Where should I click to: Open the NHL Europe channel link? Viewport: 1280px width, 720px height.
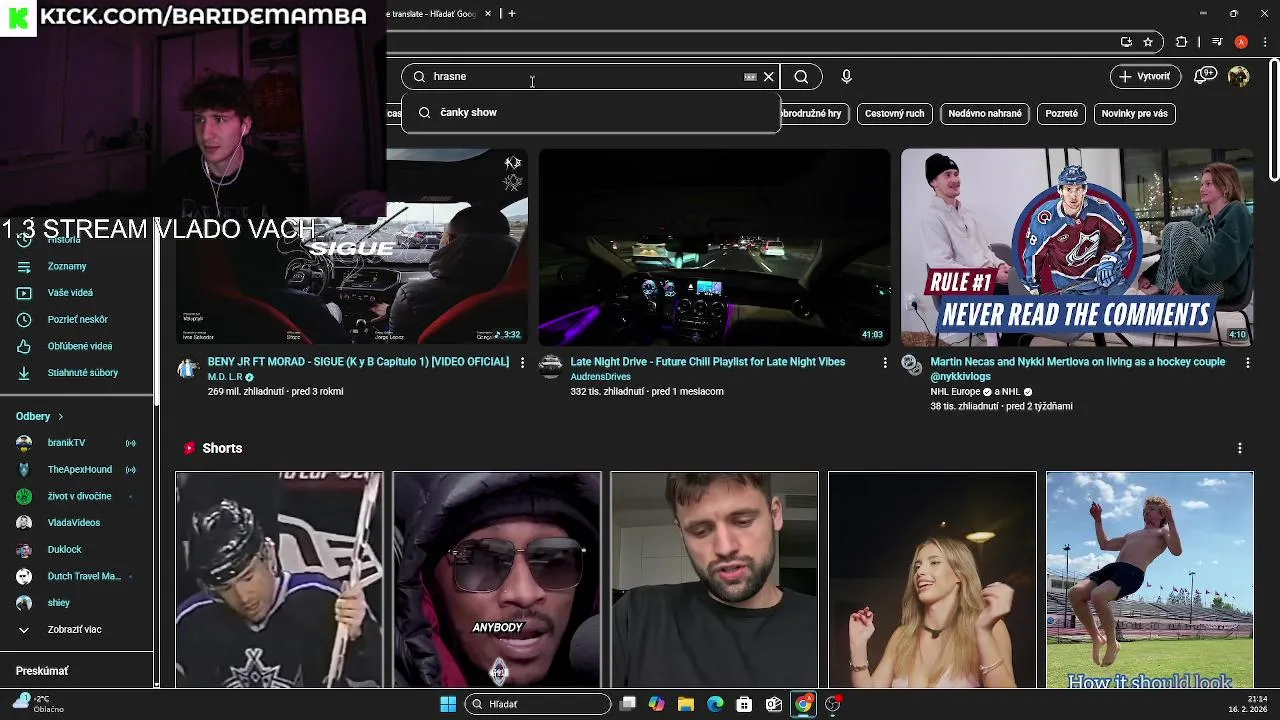(x=955, y=392)
